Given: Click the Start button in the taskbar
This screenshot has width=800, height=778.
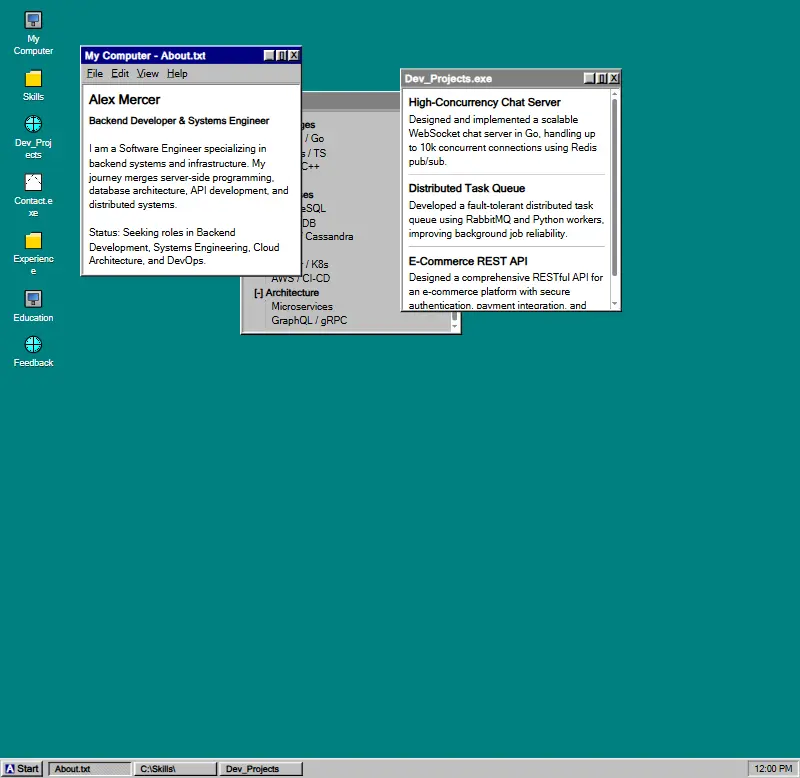Looking at the screenshot, I should pos(22,768).
